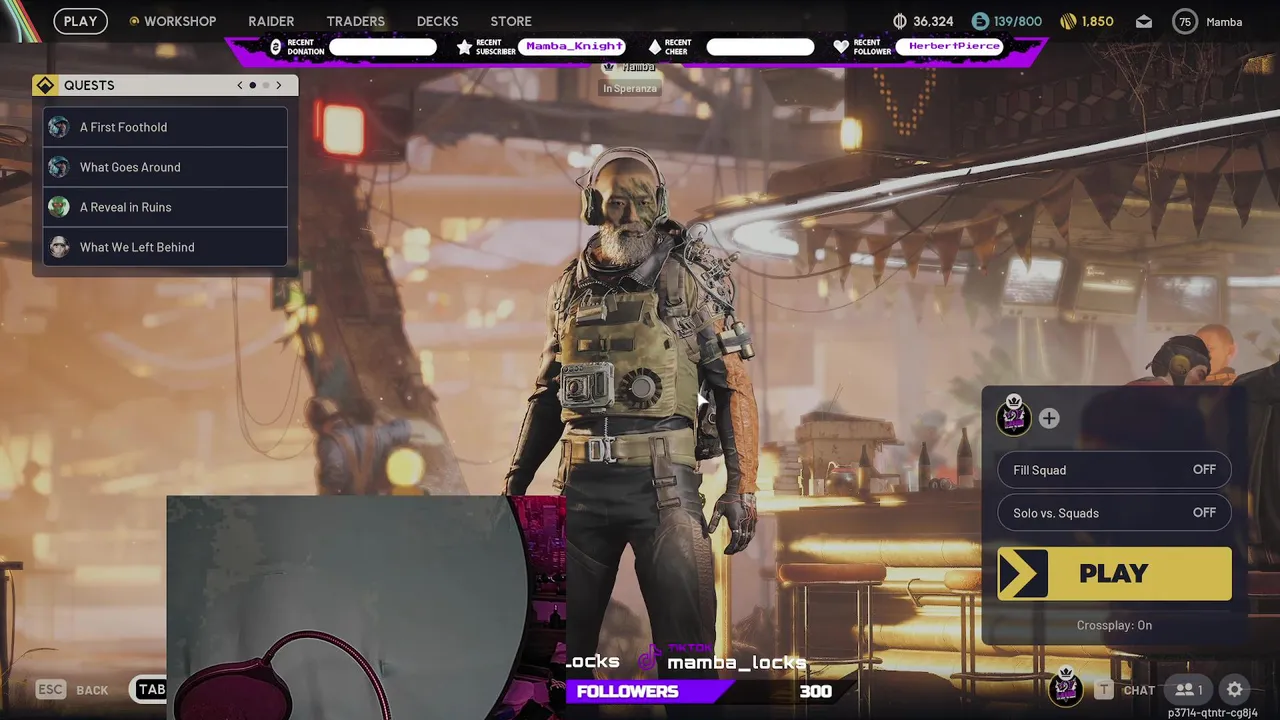This screenshot has height=720, width=1280.
Task: Go to the previous quests page arrow
Action: tap(240, 85)
